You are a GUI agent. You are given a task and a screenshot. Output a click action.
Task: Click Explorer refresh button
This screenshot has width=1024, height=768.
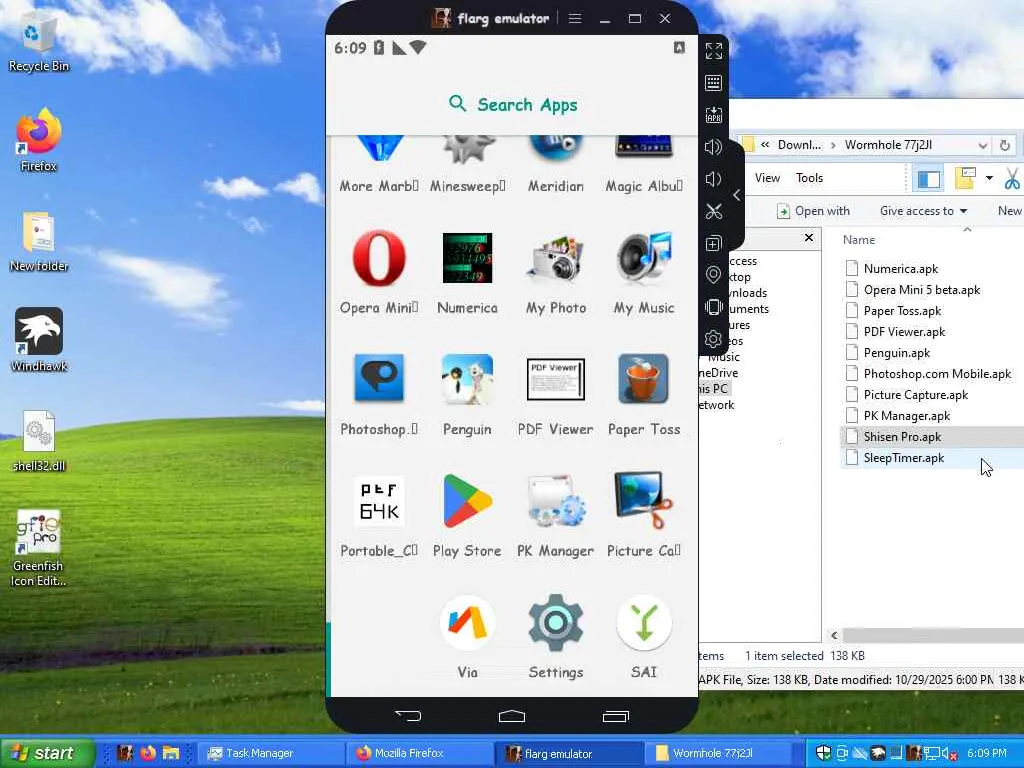tap(1005, 145)
